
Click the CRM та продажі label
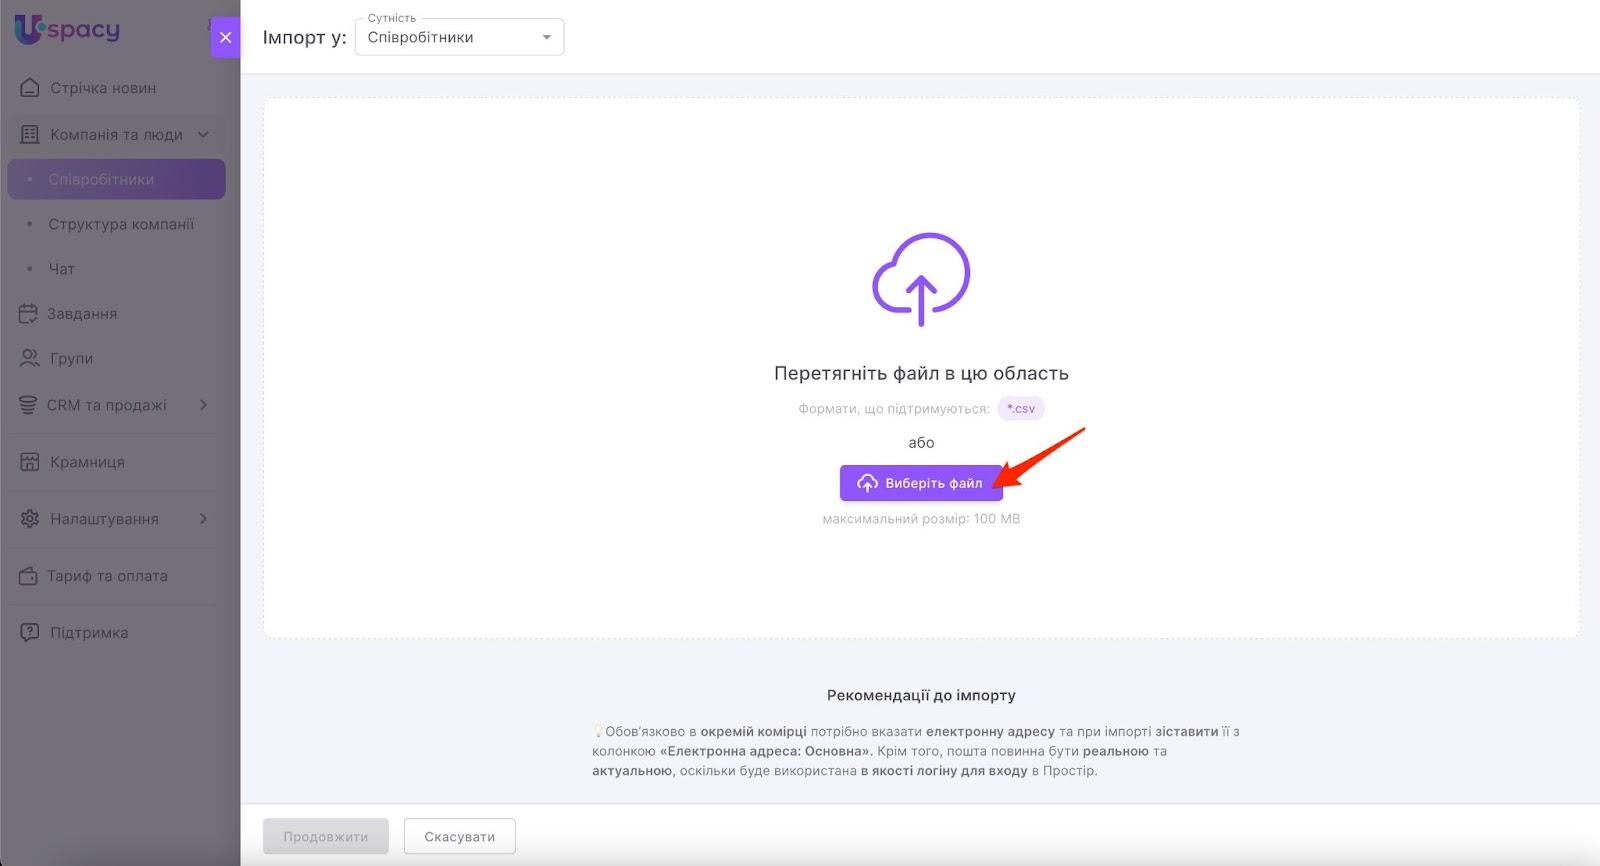[x=107, y=405]
